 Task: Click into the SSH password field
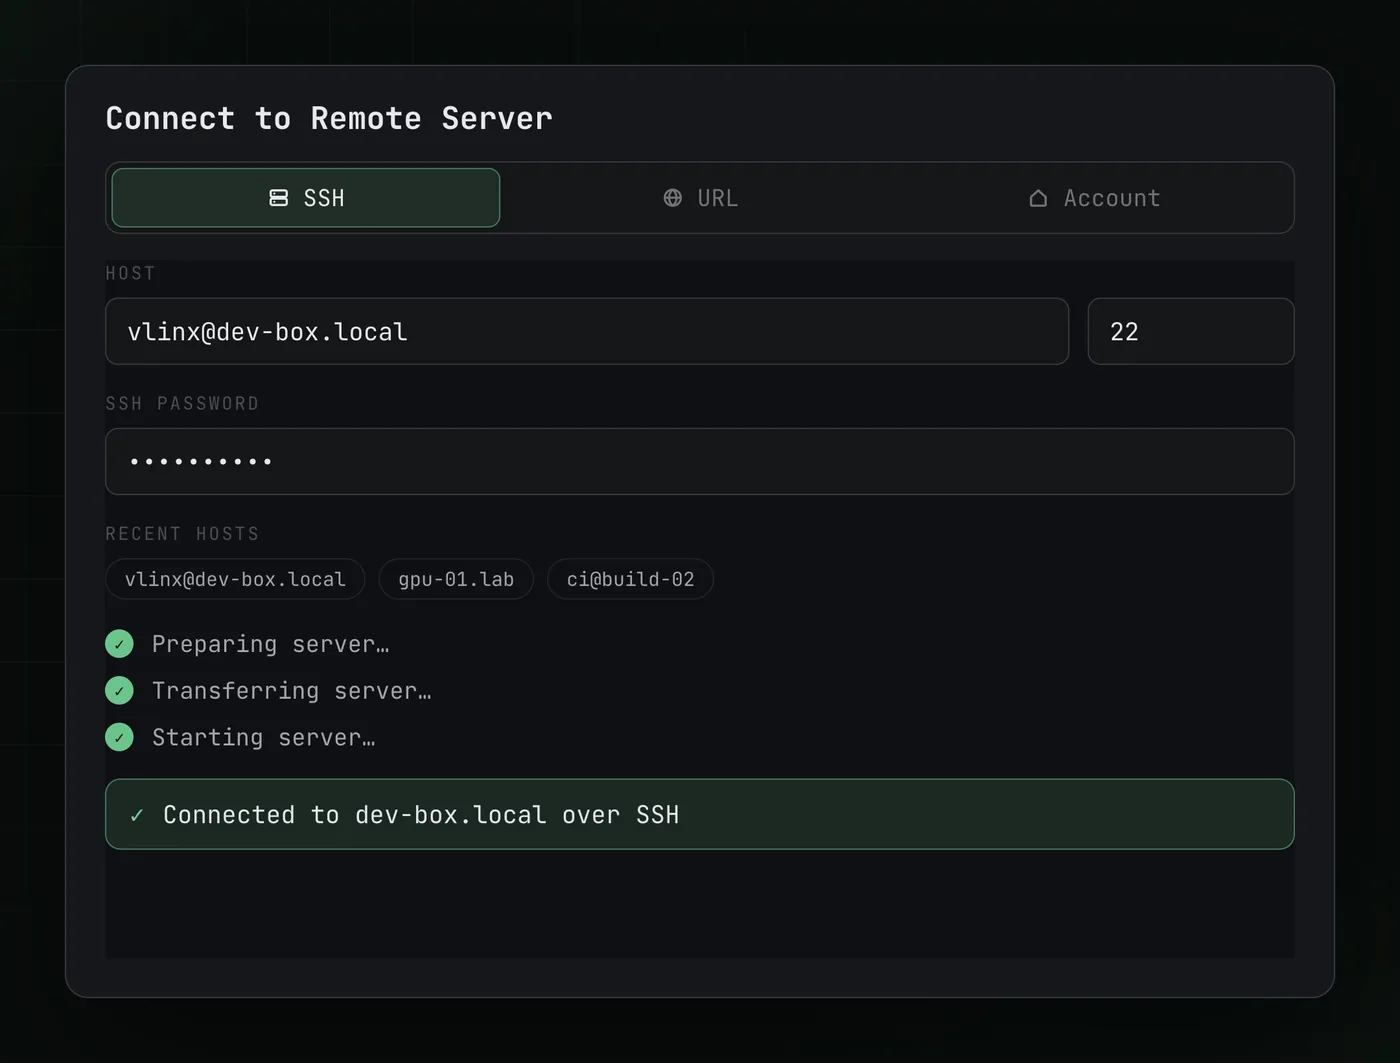700,461
